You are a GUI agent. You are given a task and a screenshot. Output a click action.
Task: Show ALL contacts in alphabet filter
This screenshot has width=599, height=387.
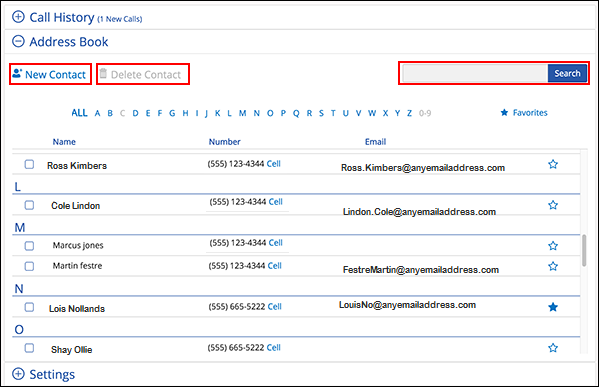point(79,113)
